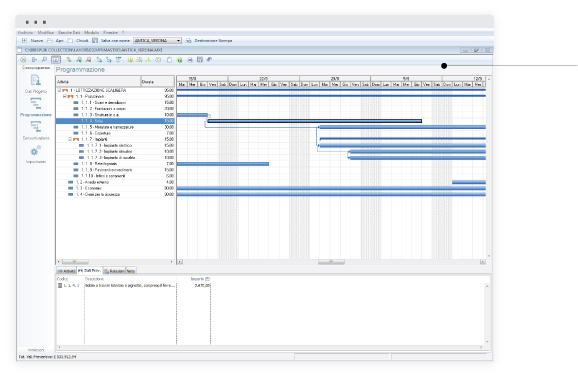Open Dati Progetto in the sidebar
578x379 pixels.
click(x=36, y=84)
